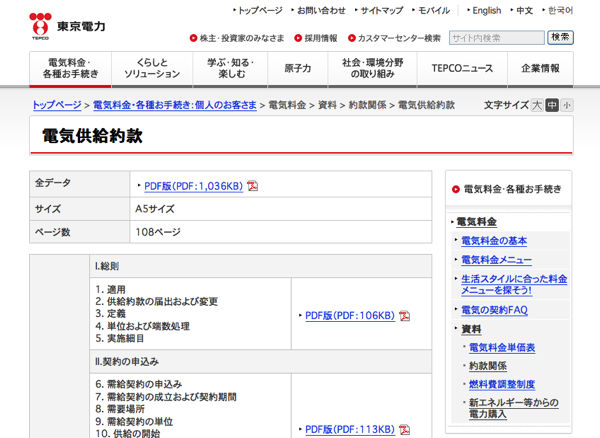Open sidebar 電気料金 link
Screen dimensions: 600x438
[476, 222]
